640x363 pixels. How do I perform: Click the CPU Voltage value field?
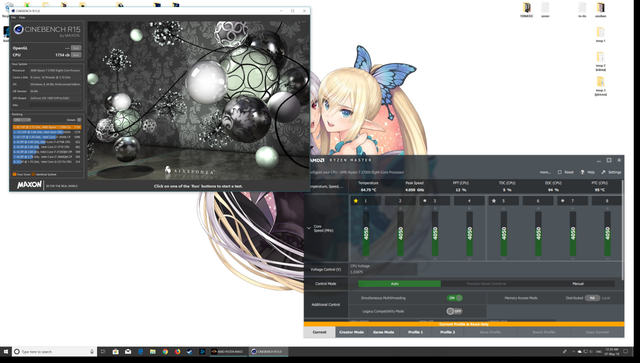click(383, 269)
